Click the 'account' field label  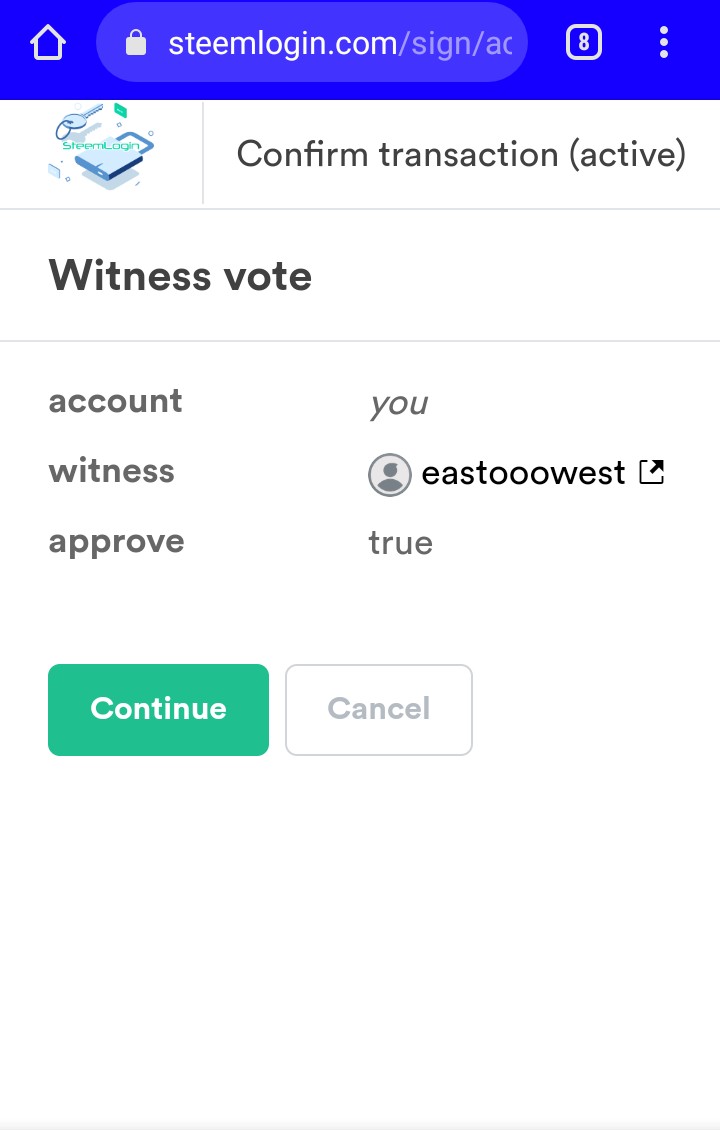[x=115, y=401]
